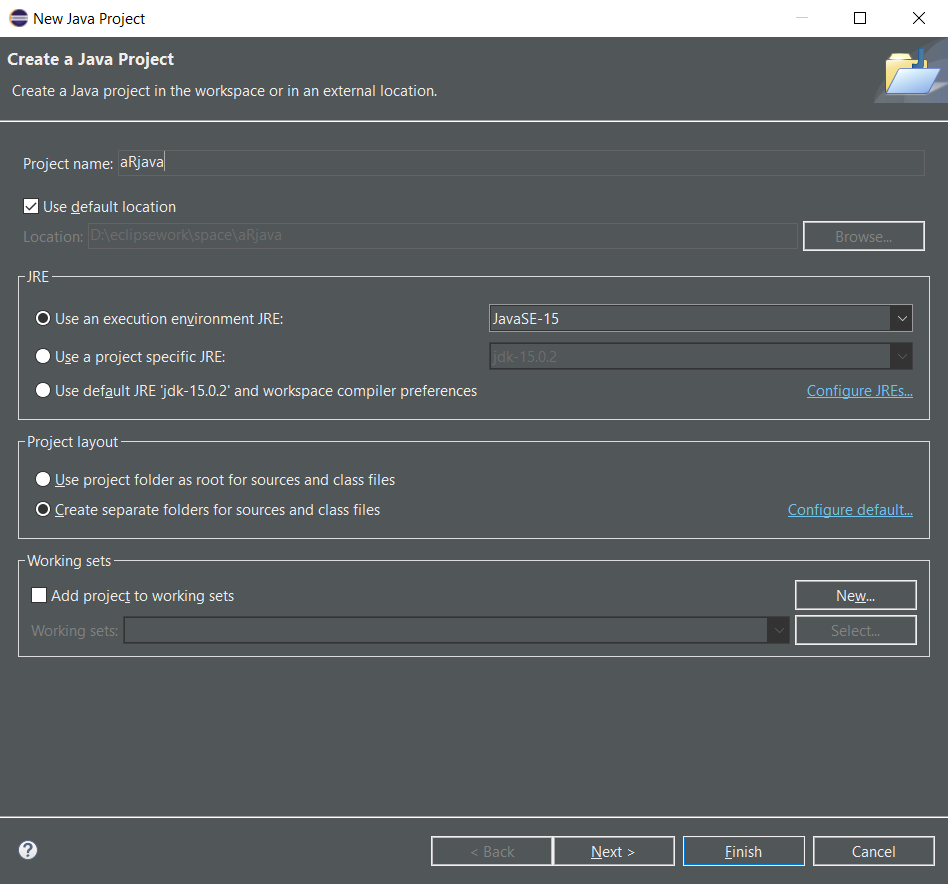Image resolution: width=948 pixels, height=884 pixels.
Task: Click the Eclipse logo in the title bar
Action: [17, 18]
